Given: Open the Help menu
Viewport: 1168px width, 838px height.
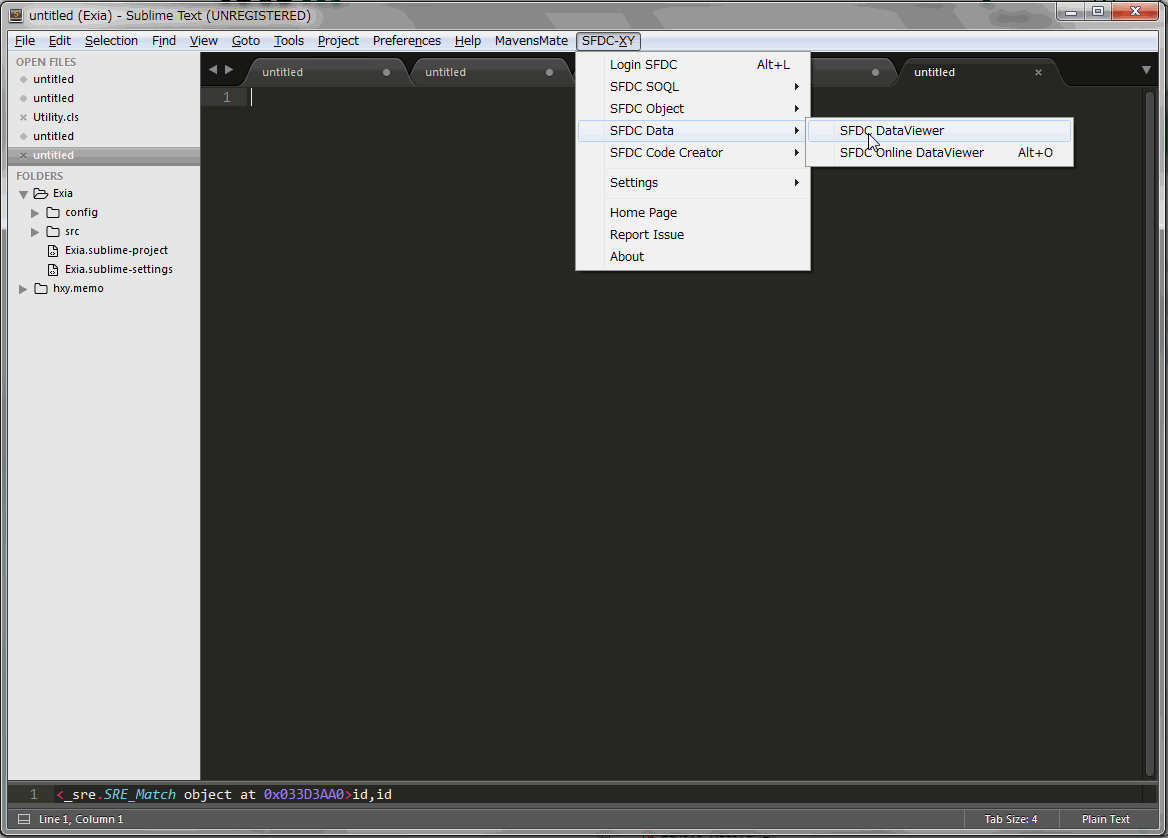Looking at the screenshot, I should pos(468,41).
